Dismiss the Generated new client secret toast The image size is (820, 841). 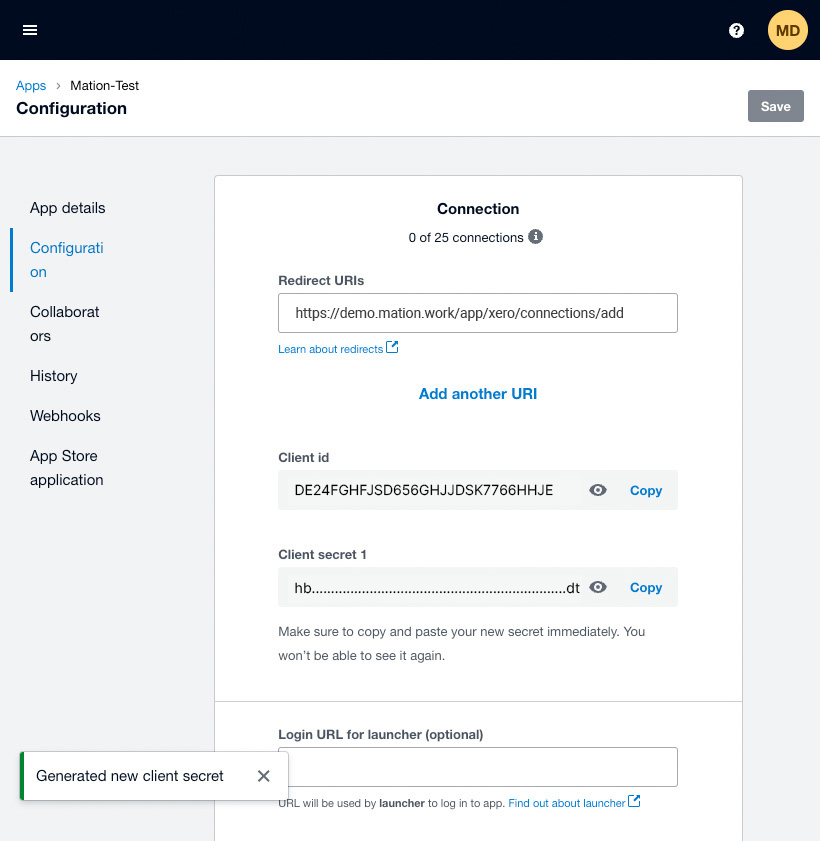tap(263, 776)
